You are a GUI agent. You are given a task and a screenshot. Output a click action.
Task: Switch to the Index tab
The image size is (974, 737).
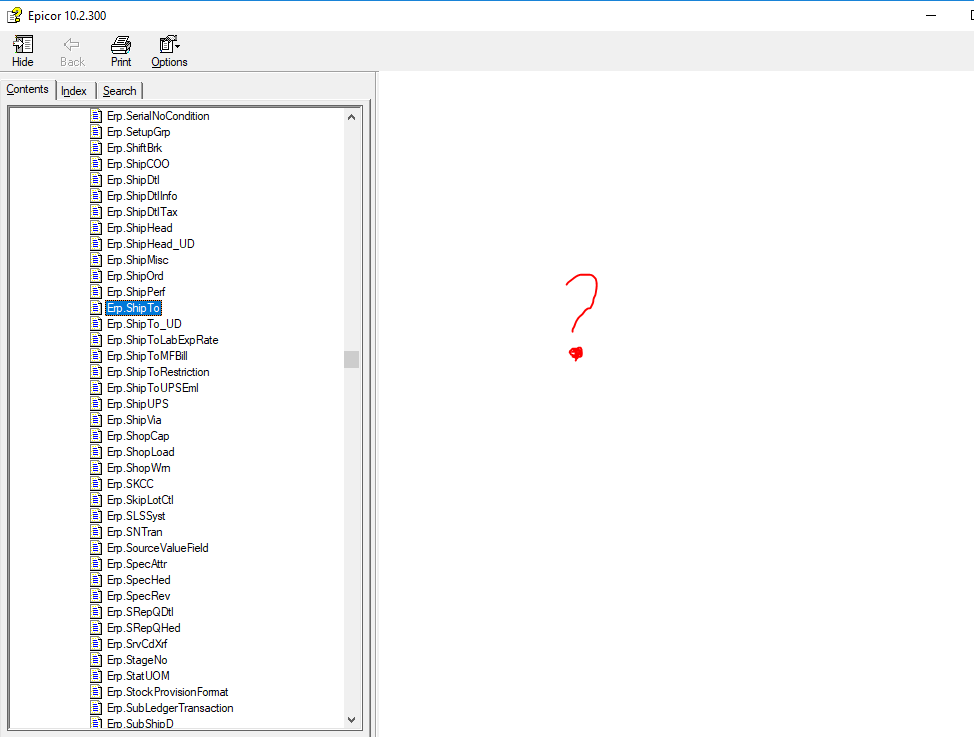tap(74, 91)
